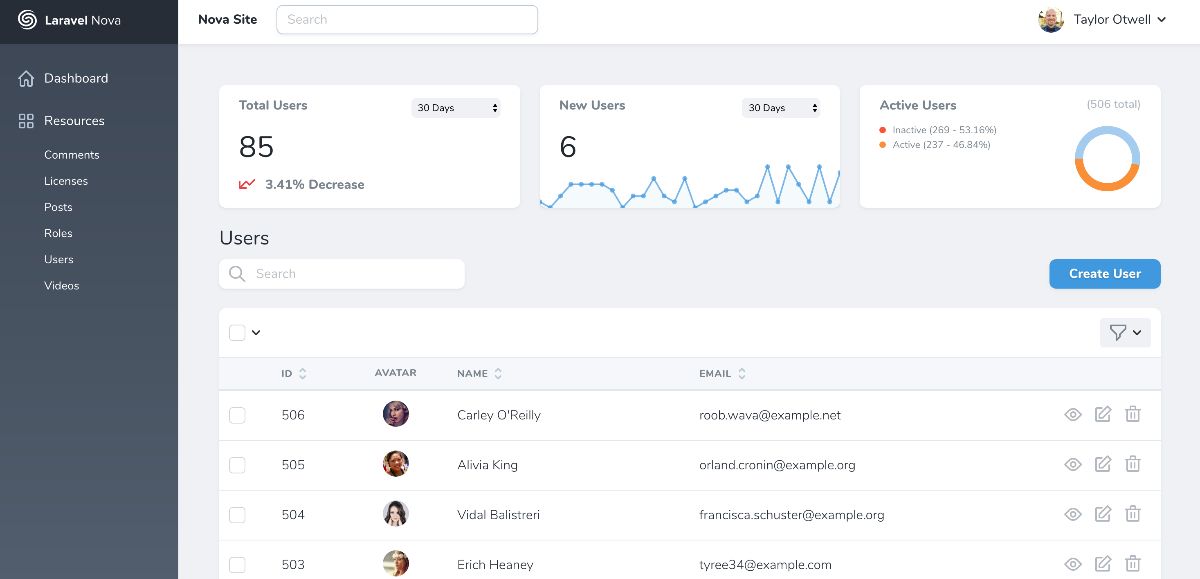
Task: Click the Laravel Nova logo icon
Action: pos(27,20)
